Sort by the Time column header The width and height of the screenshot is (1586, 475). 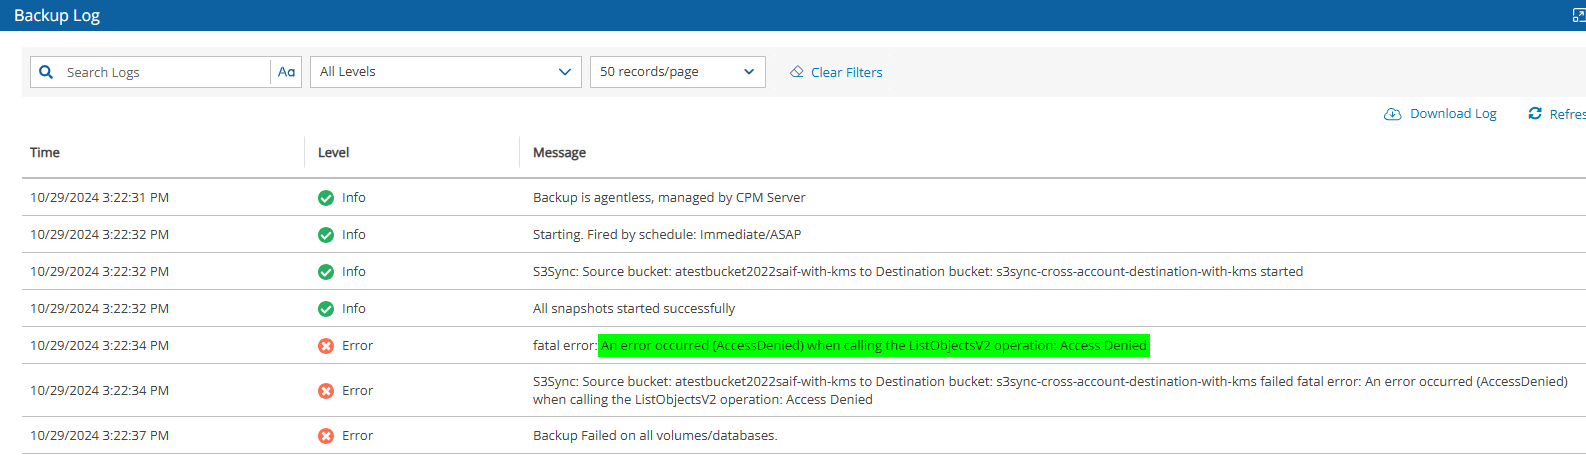coord(45,152)
